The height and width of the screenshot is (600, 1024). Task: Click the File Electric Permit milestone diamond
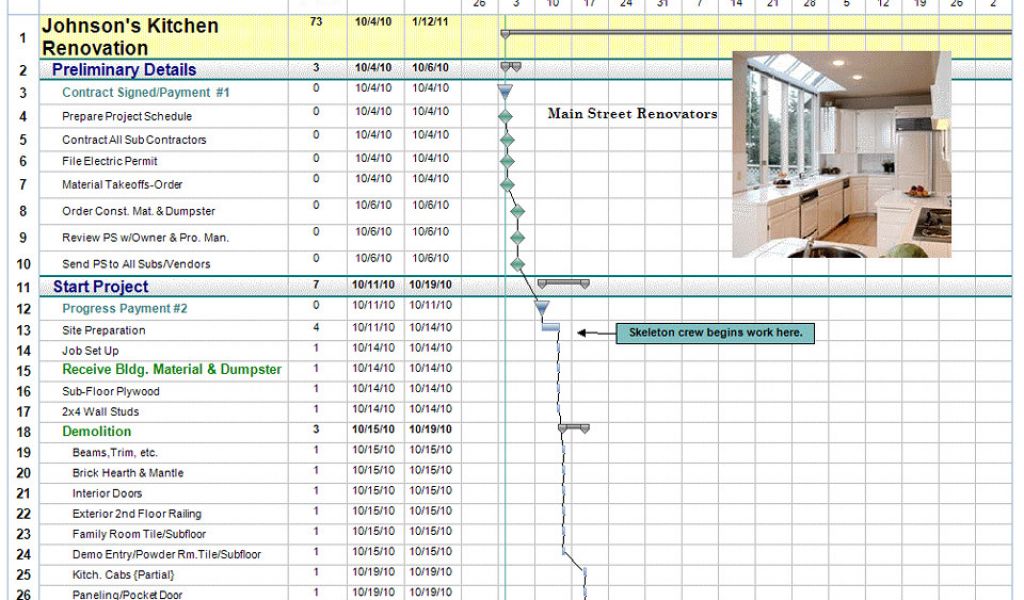pos(507,161)
